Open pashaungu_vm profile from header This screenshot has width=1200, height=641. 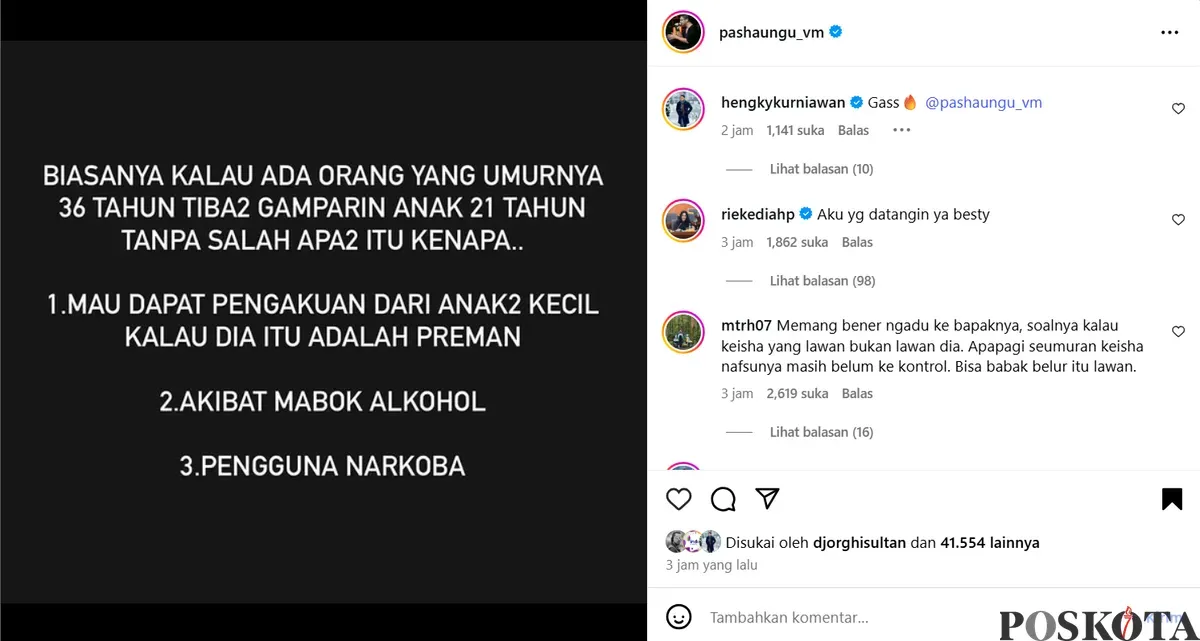[x=771, y=32]
